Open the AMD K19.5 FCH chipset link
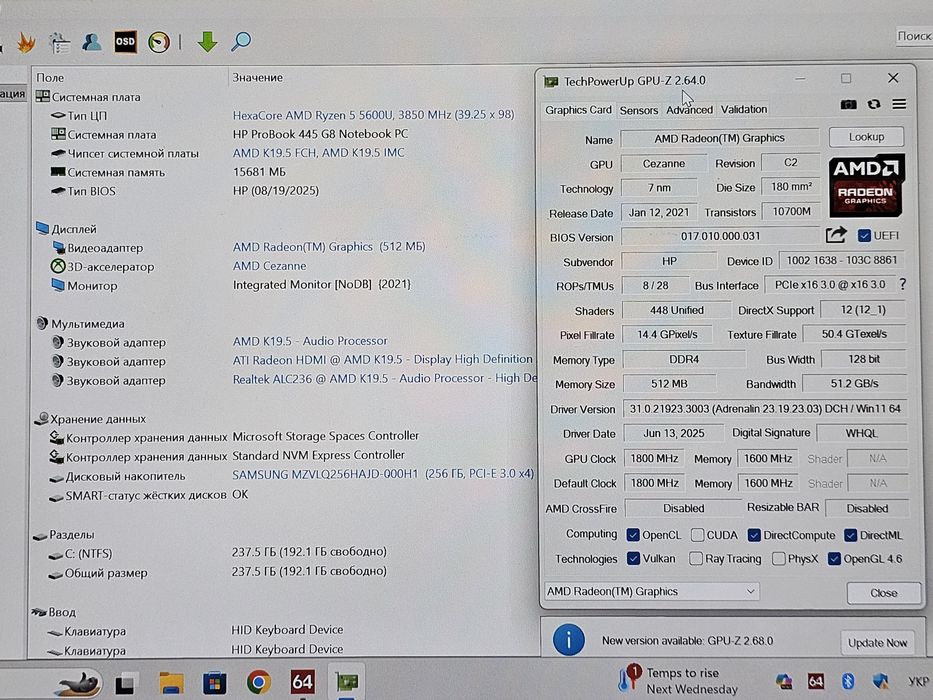Image resolution: width=933 pixels, height=700 pixels. click(x=318, y=153)
